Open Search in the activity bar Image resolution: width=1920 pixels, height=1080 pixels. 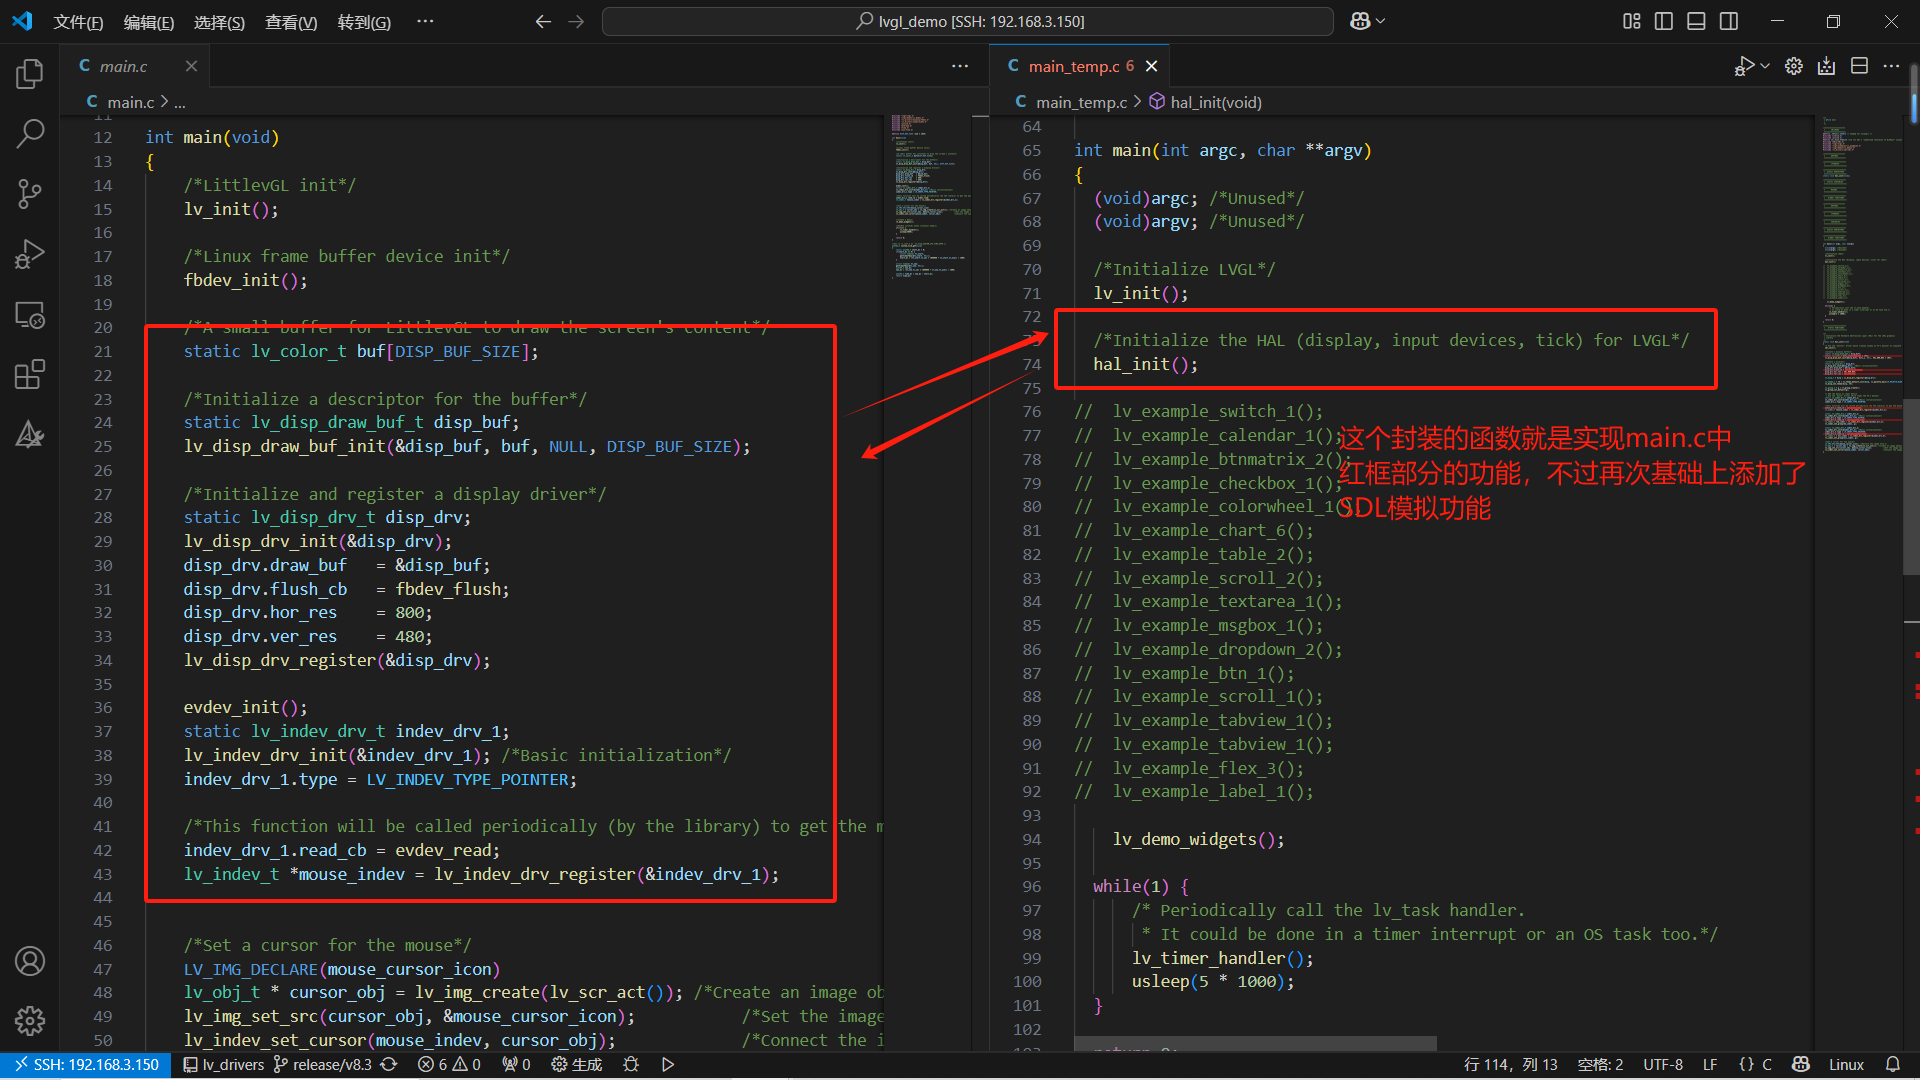[30, 133]
